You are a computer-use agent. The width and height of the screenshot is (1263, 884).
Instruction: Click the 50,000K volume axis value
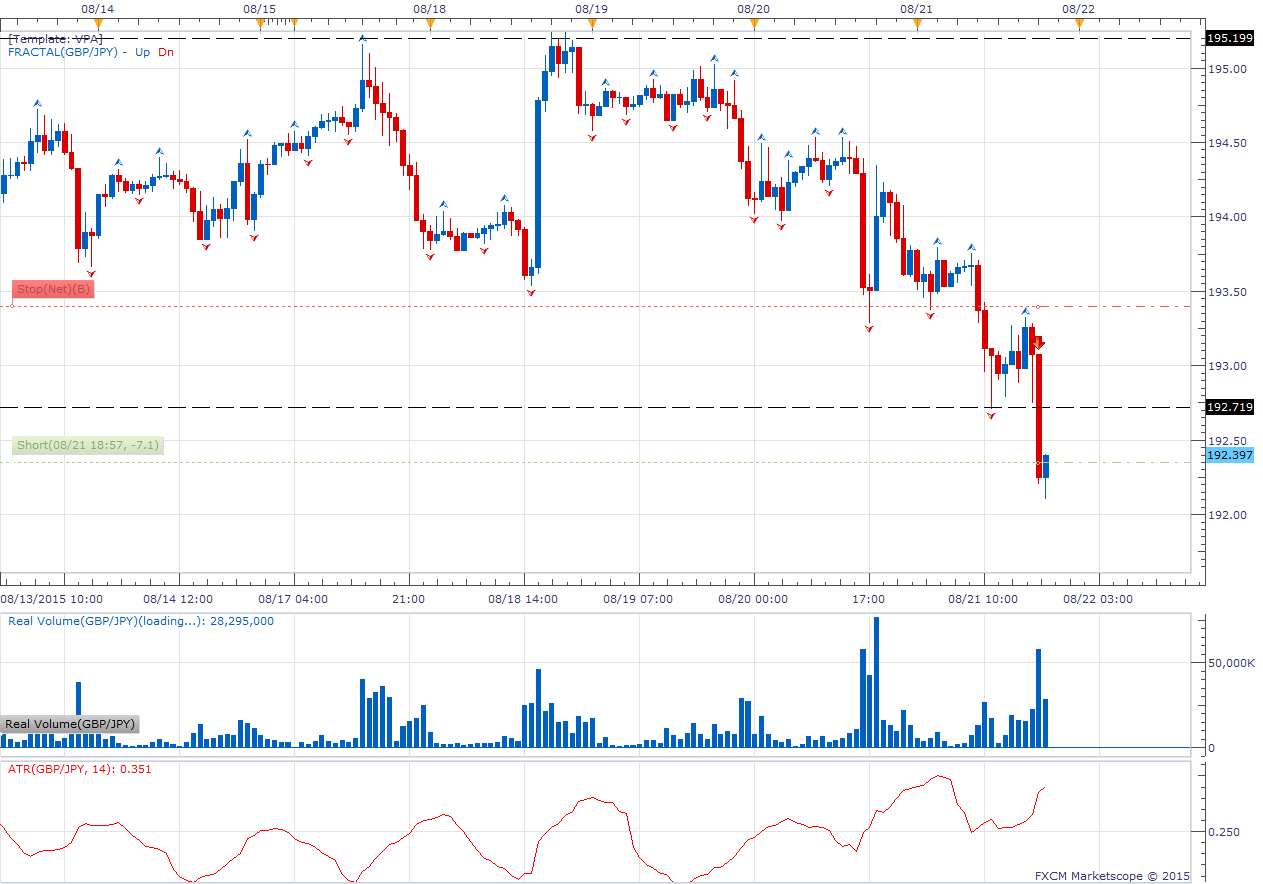tap(1231, 663)
